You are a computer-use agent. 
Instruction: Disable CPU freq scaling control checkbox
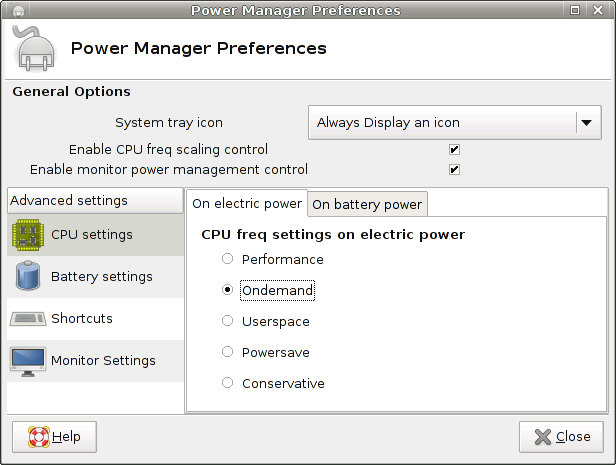pos(454,150)
